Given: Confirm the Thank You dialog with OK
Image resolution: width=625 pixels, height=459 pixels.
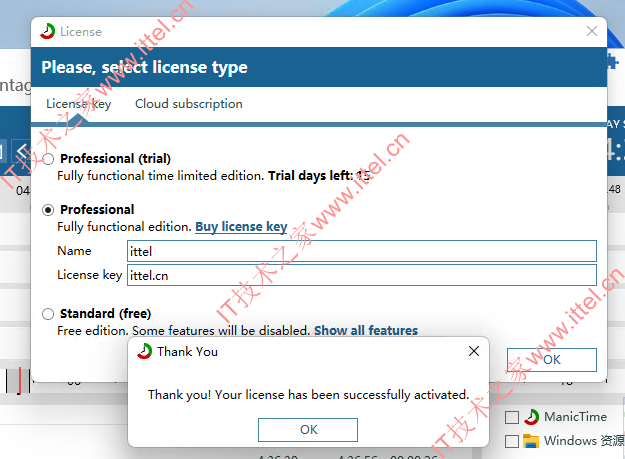Looking at the screenshot, I should pyautogui.click(x=308, y=430).
